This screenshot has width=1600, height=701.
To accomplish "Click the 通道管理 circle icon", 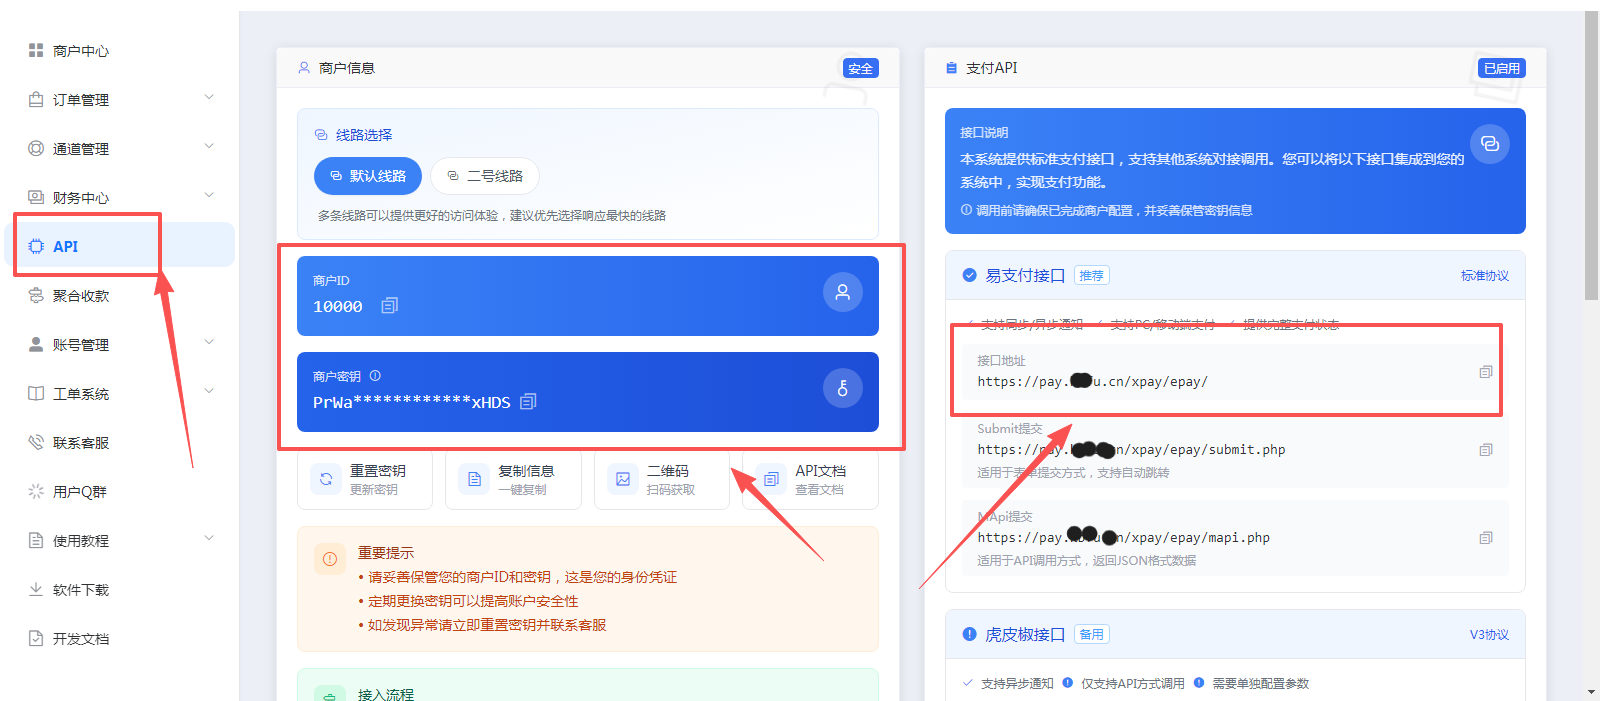I will pyautogui.click(x=36, y=148).
